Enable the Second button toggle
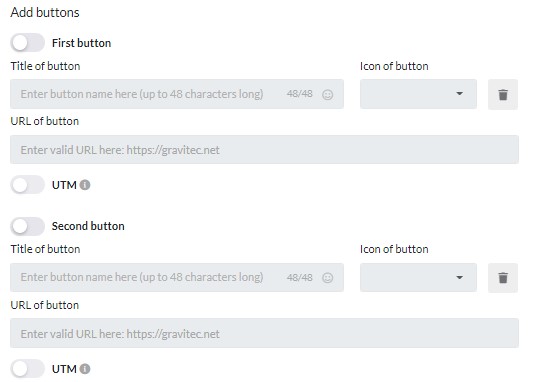The image size is (549, 382). click(x=27, y=226)
